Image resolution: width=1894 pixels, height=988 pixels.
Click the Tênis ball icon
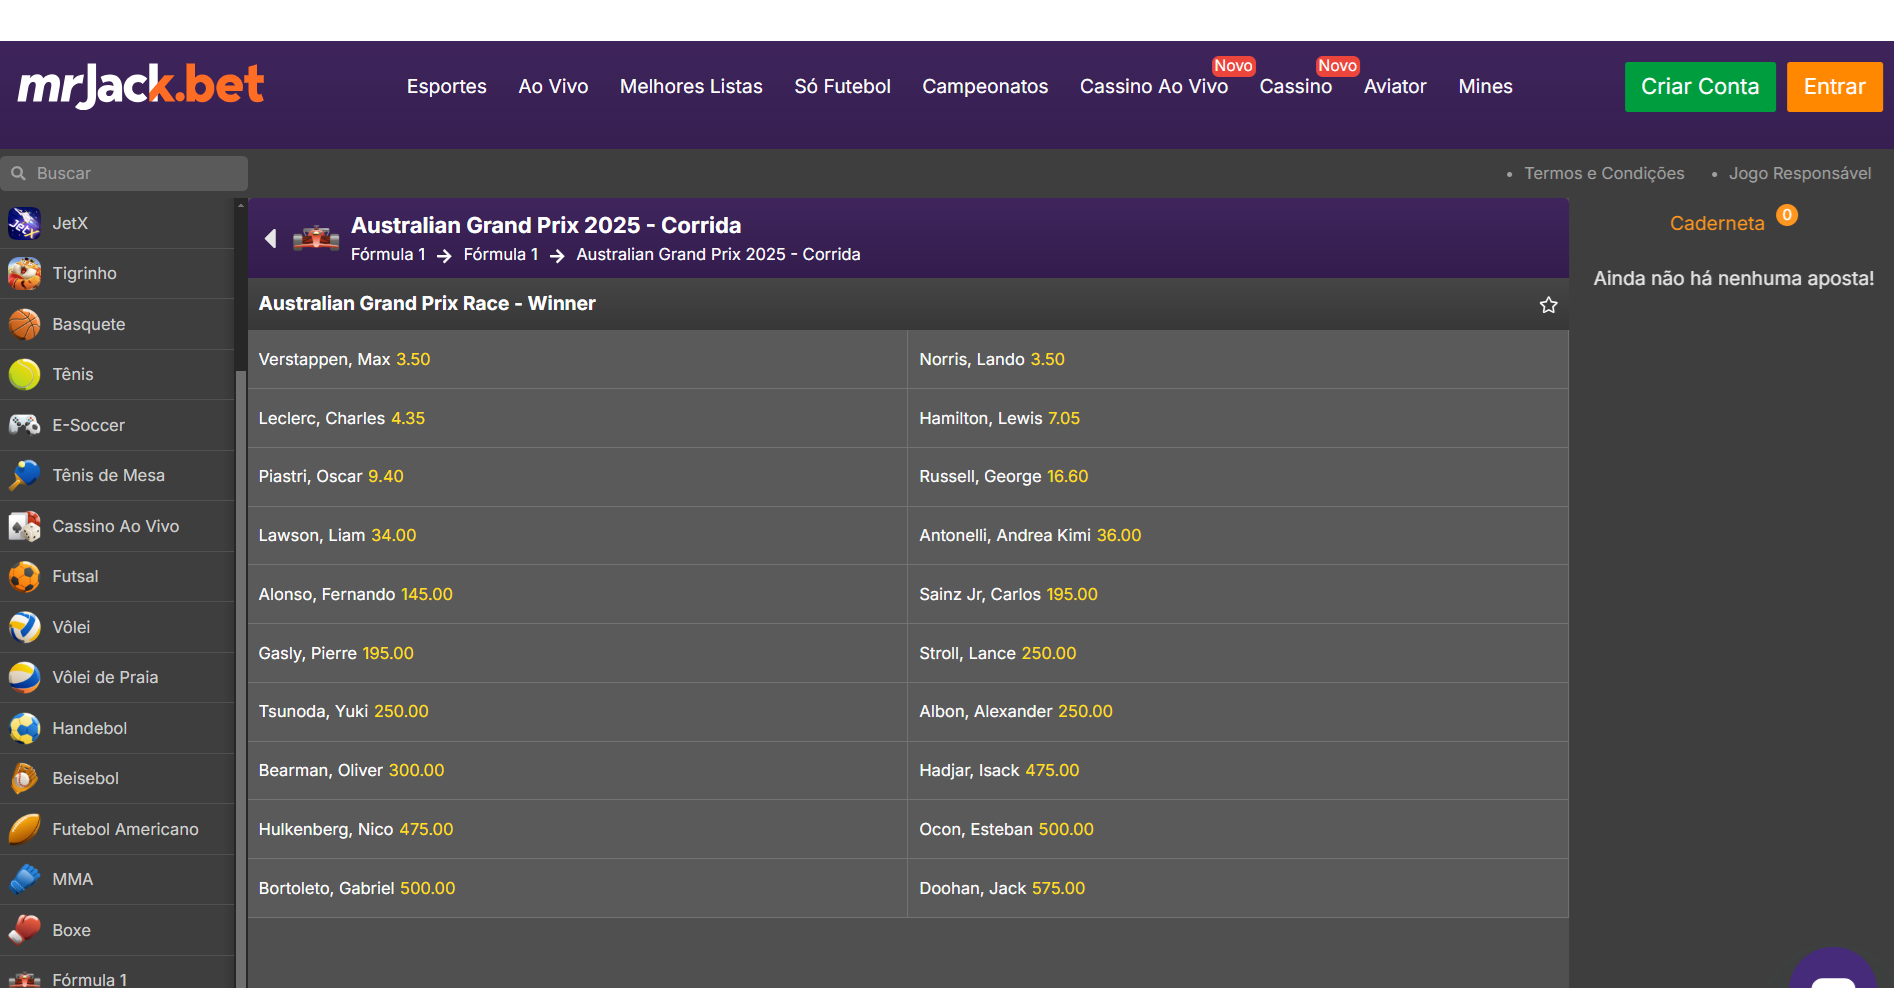pos(24,374)
